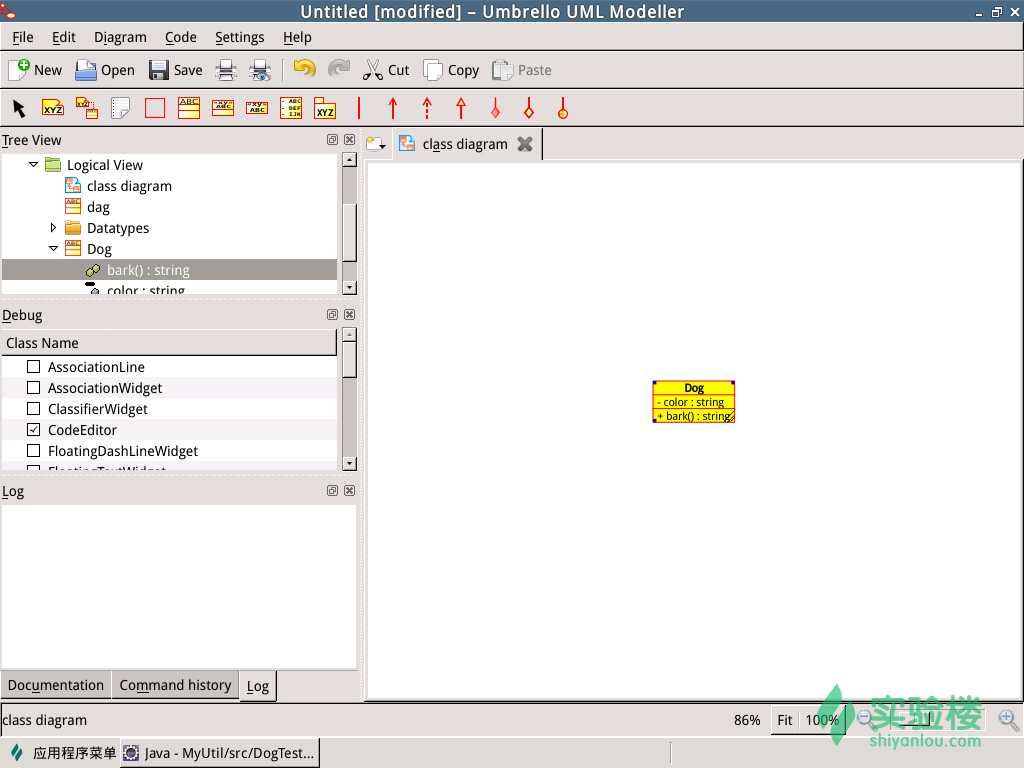Check the ClassifierWidget checkbox
The image size is (1024, 768).
(33, 408)
